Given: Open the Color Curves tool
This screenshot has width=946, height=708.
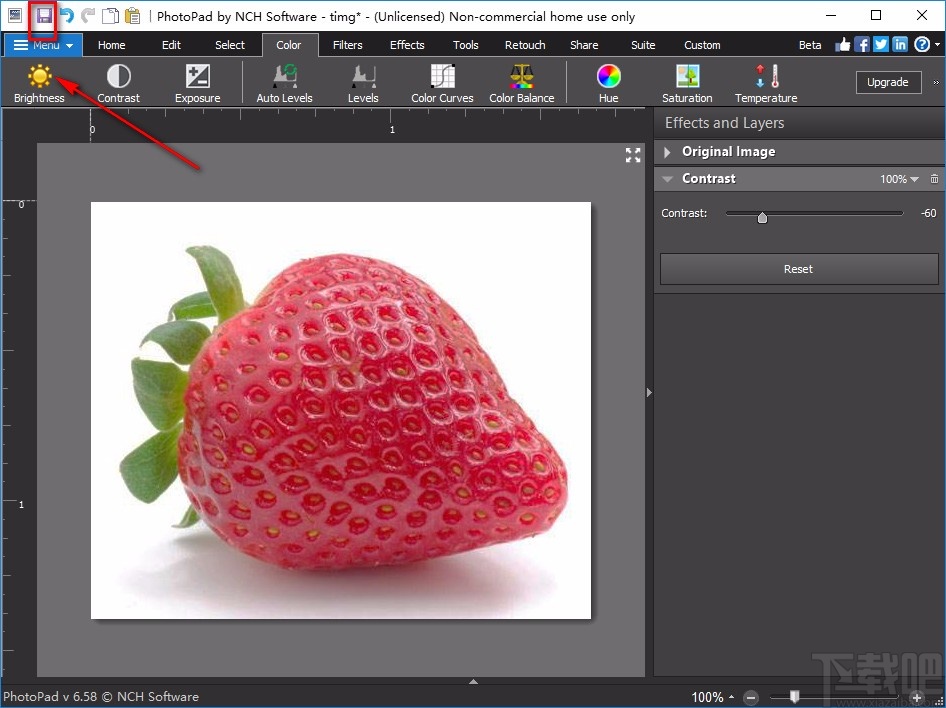Looking at the screenshot, I should tap(442, 83).
